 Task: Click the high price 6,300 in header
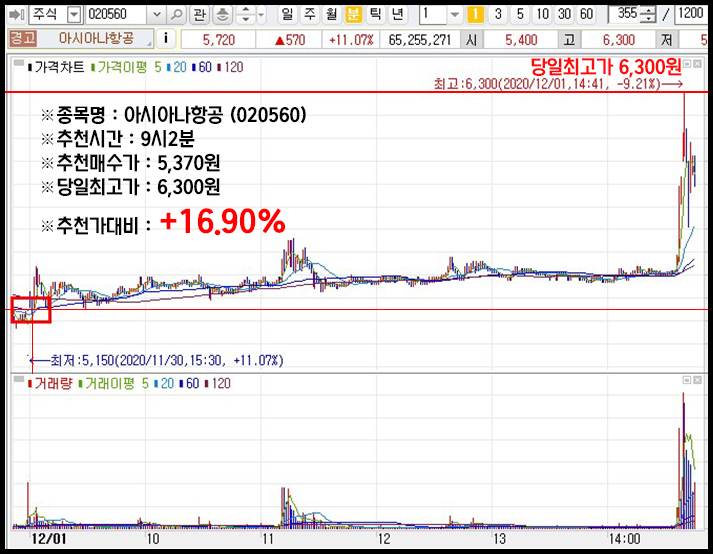coord(618,40)
